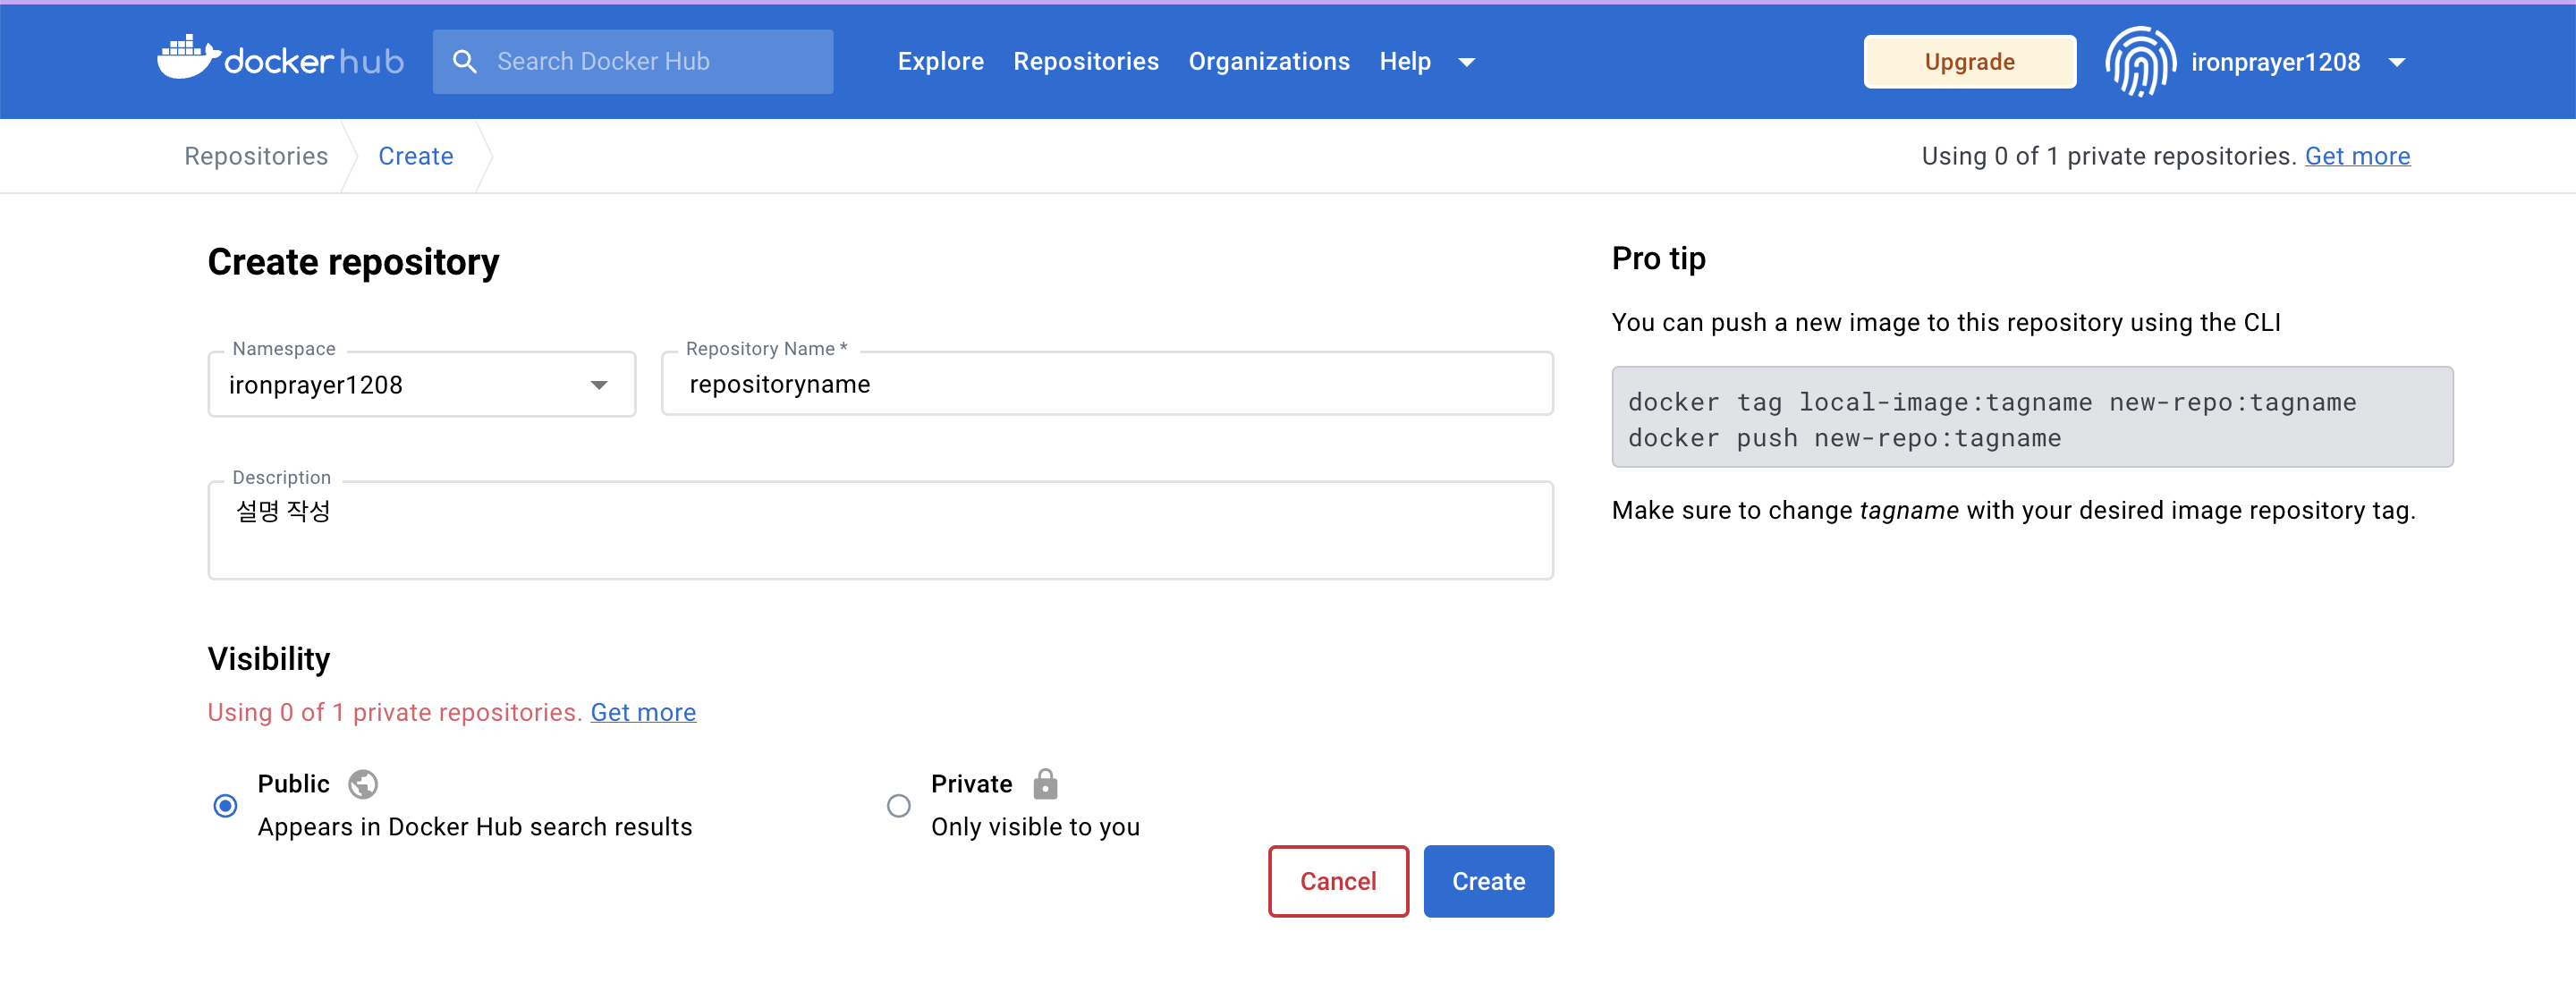Screen dimensions: 2576x991
Task: Click the search magnifier icon
Action: tap(464, 62)
